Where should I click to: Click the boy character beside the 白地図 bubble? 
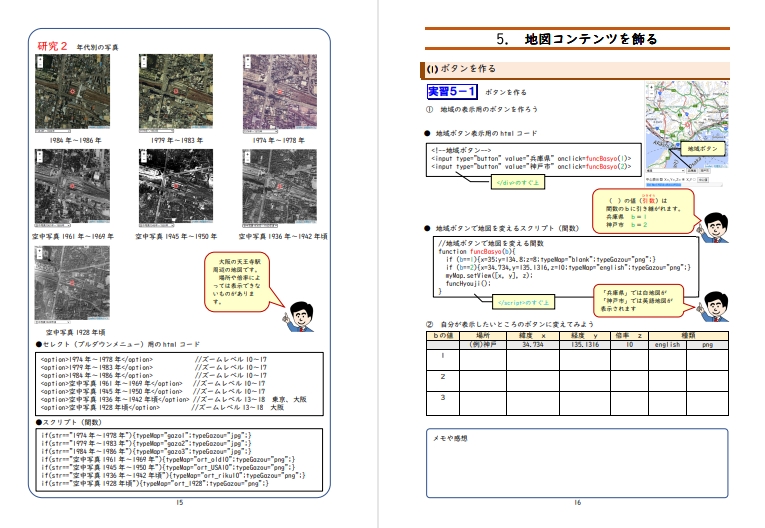point(713,306)
